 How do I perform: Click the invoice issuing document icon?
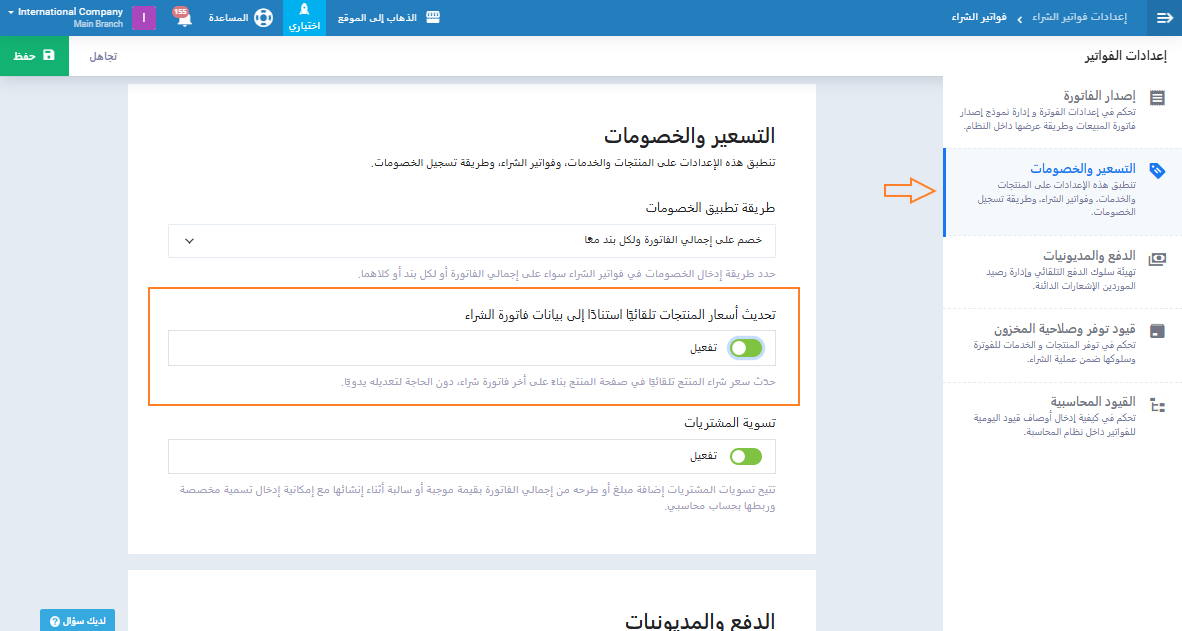pyautogui.click(x=1157, y=98)
